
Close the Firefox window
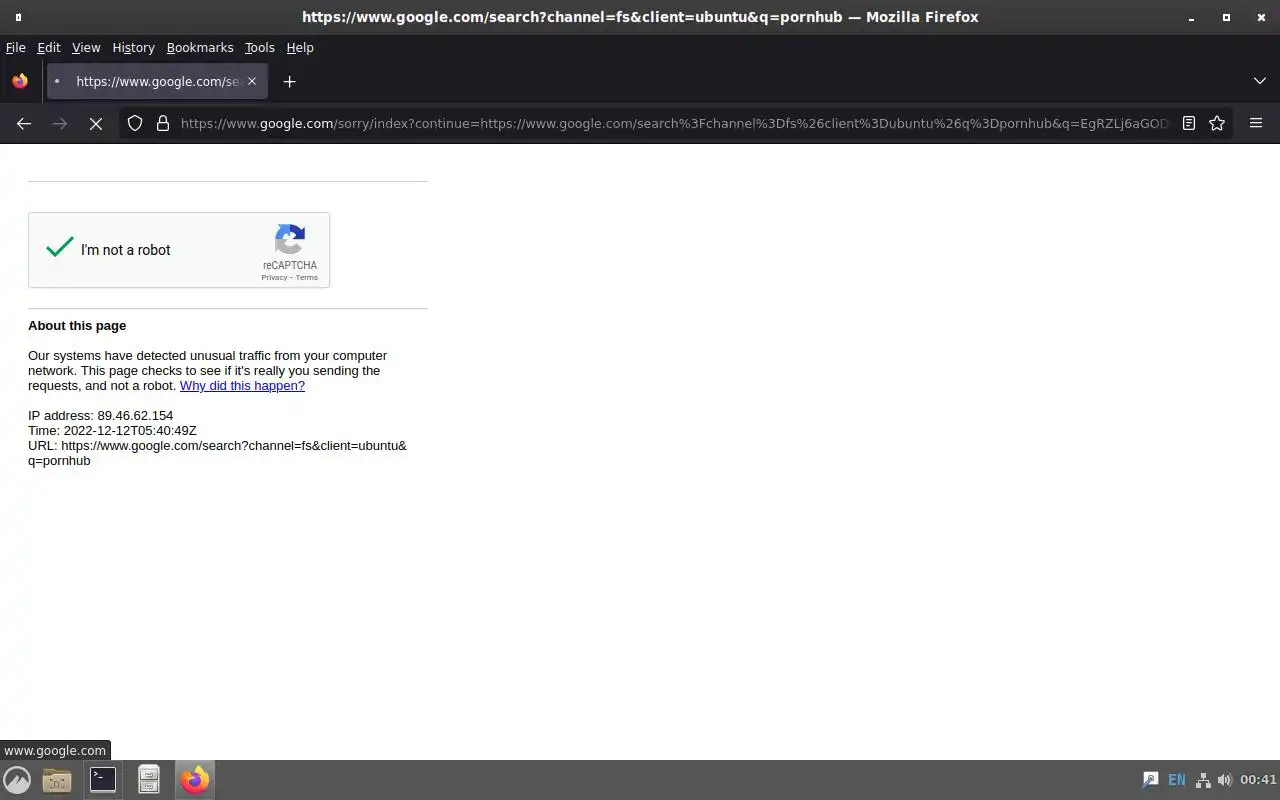tap(1261, 17)
